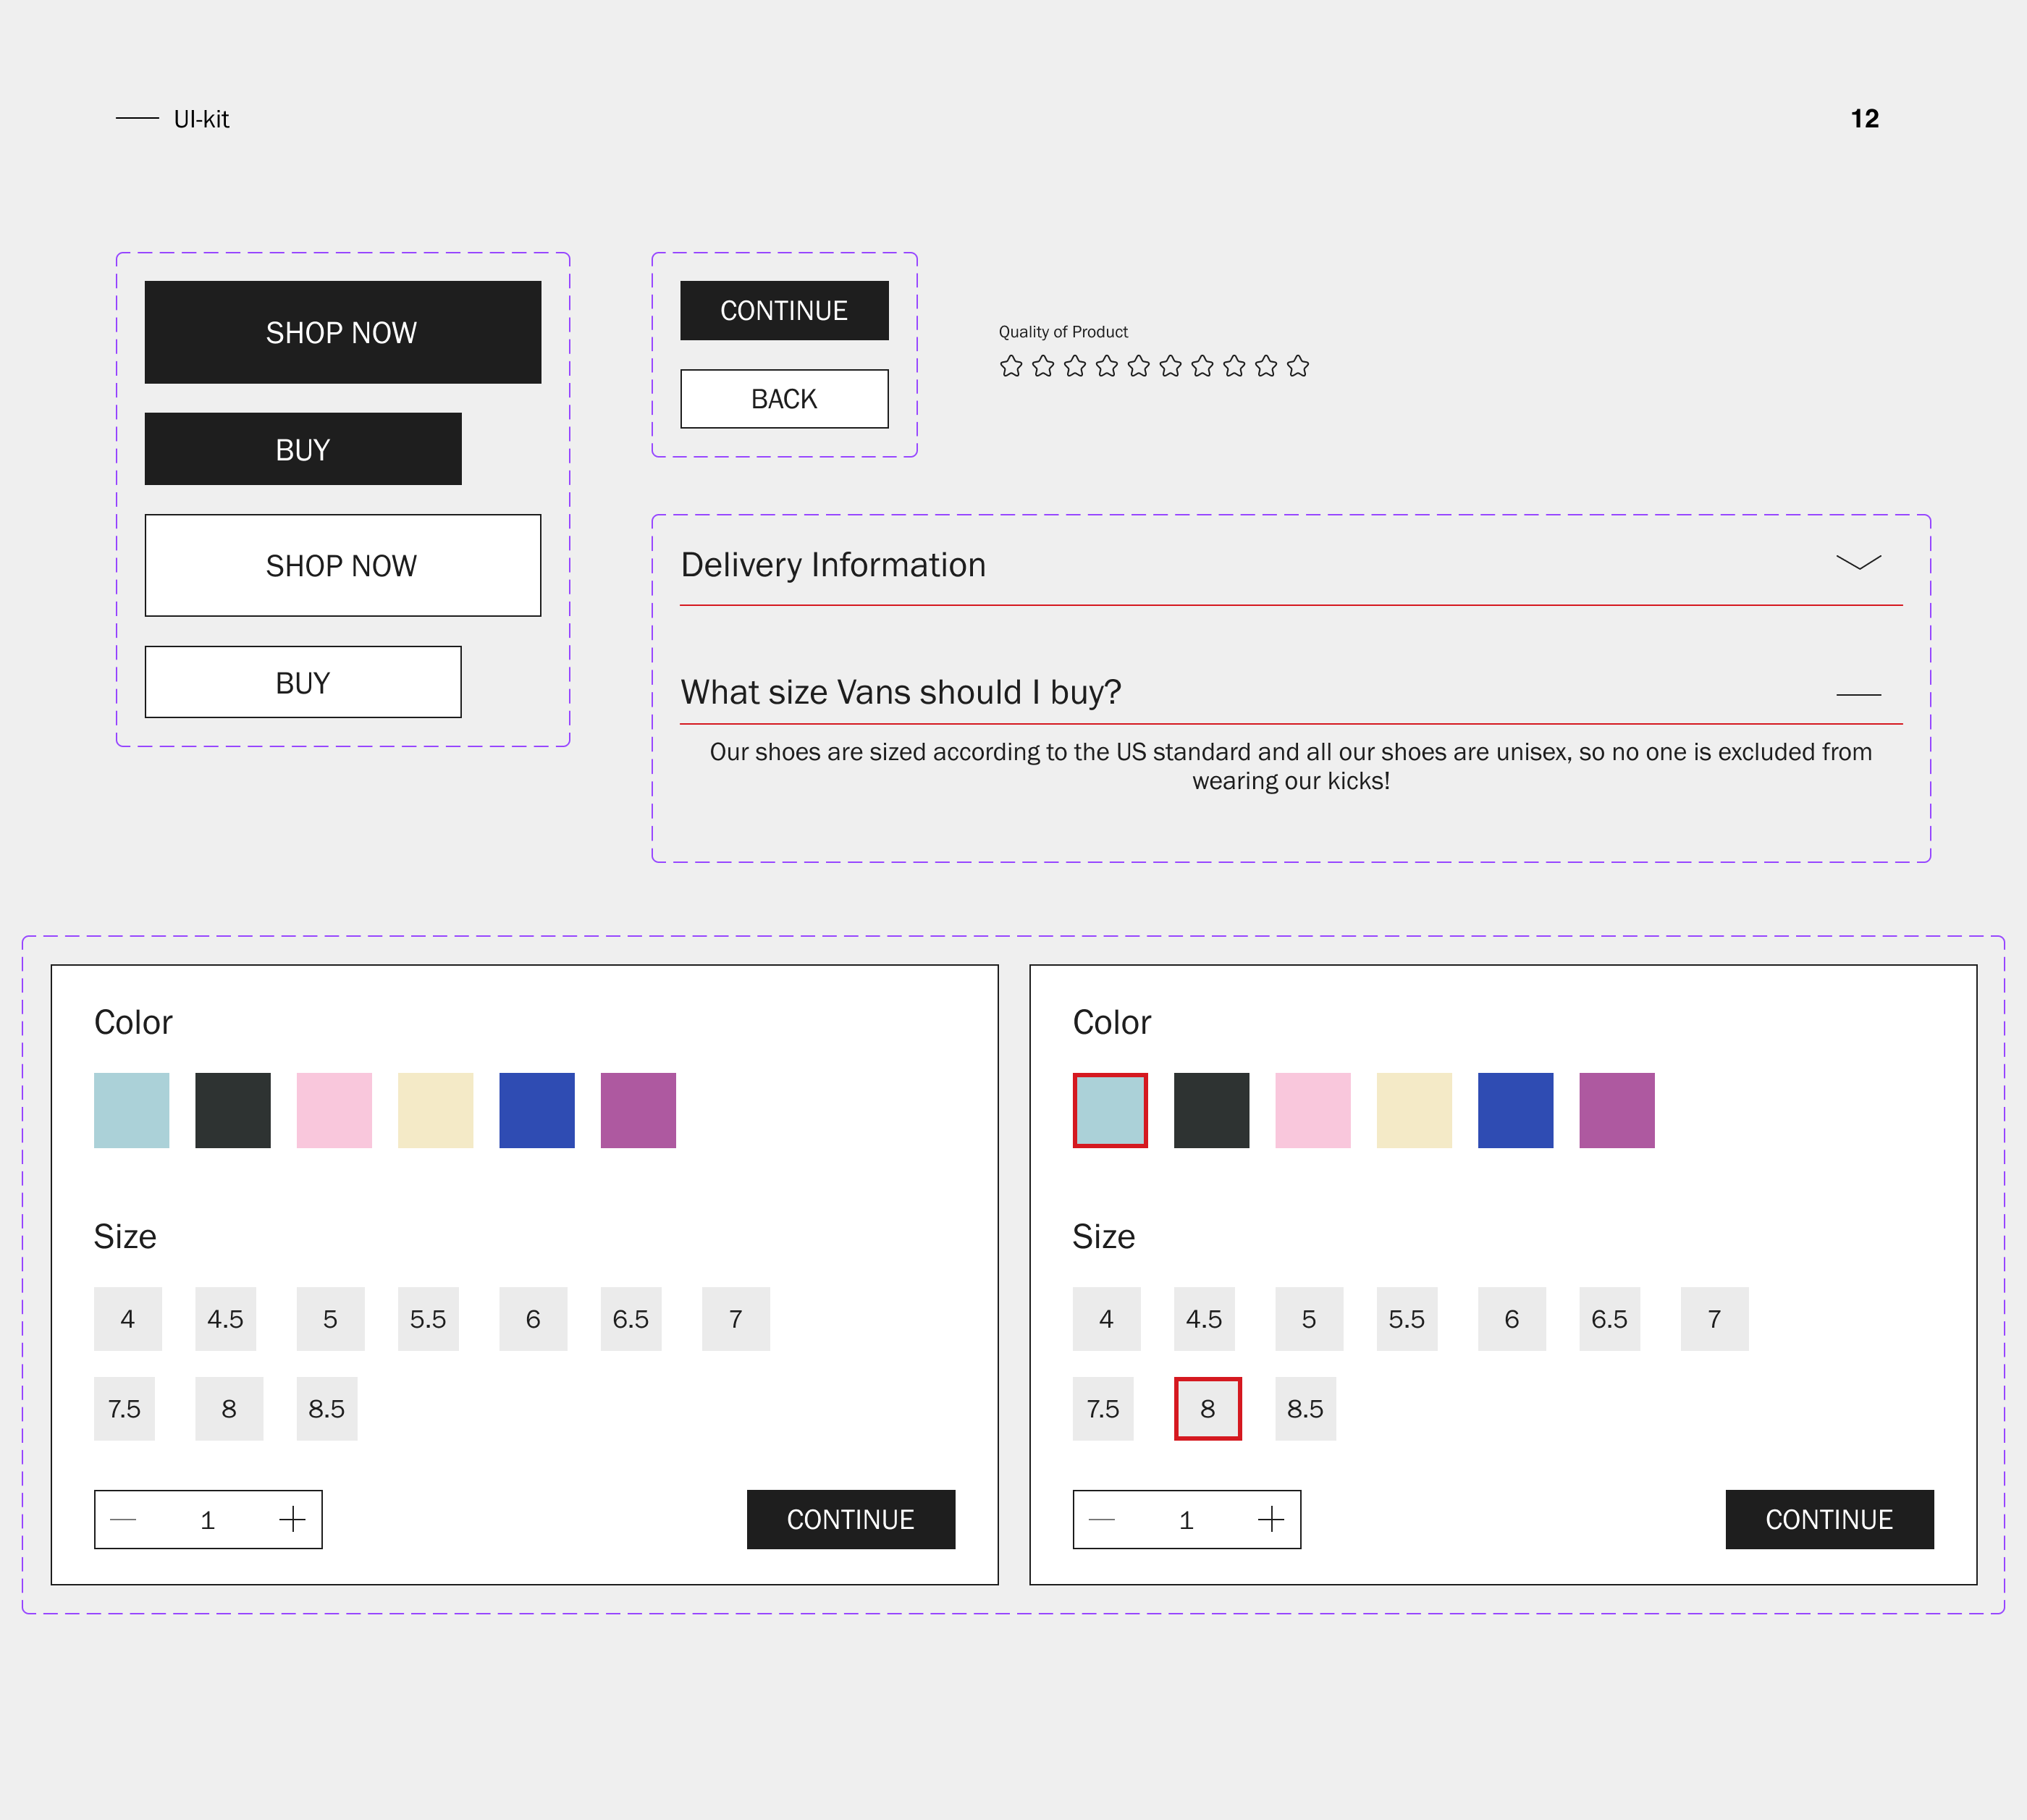Pick size 5.5 in the right panel
The image size is (2027, 1820).
1407,1319
